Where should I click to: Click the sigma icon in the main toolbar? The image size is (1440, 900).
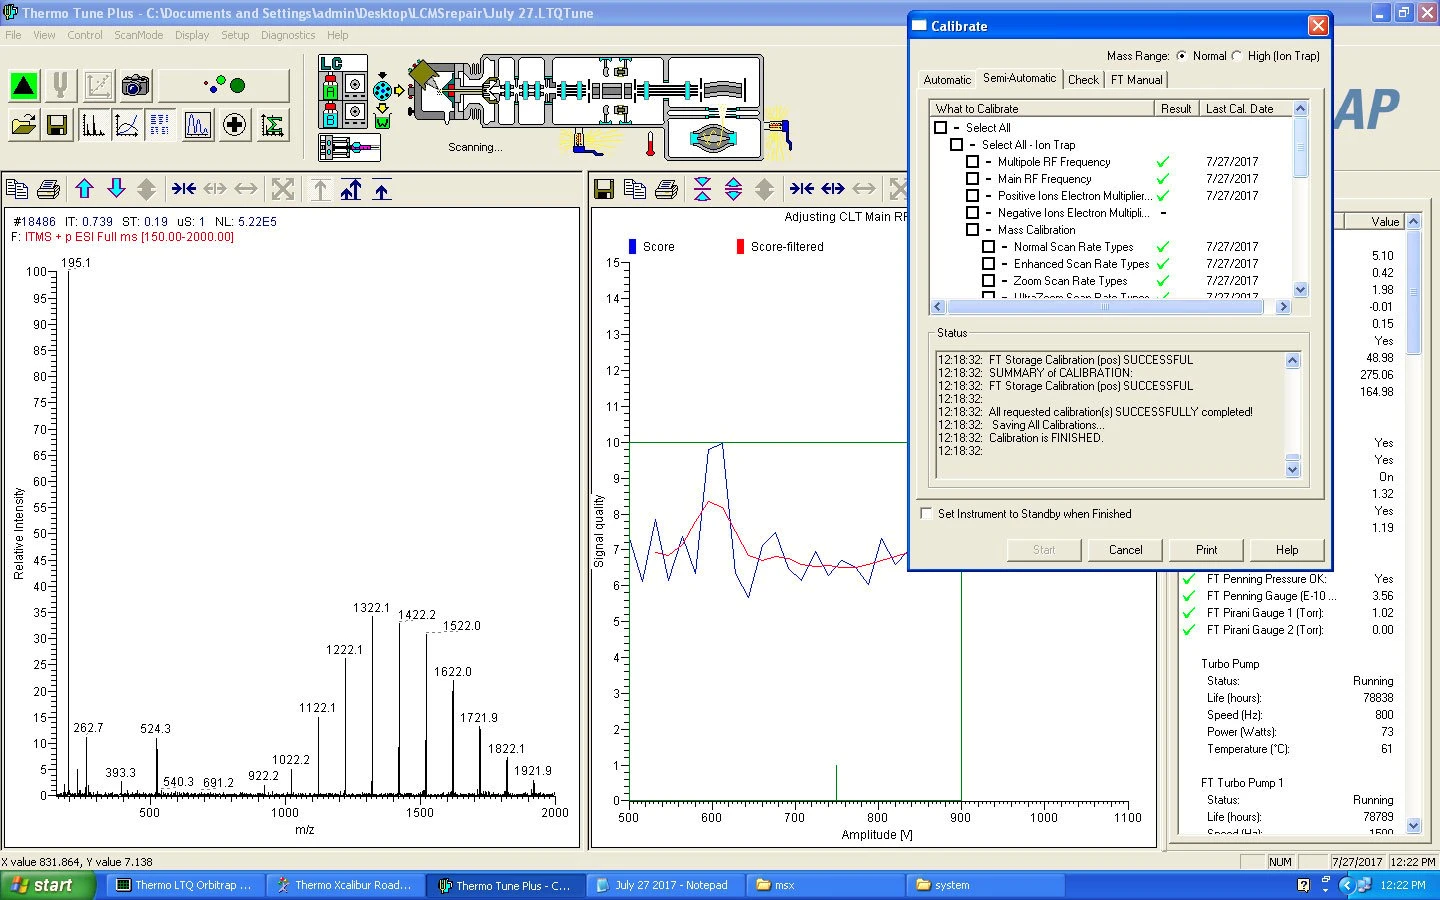click(272, 125)
